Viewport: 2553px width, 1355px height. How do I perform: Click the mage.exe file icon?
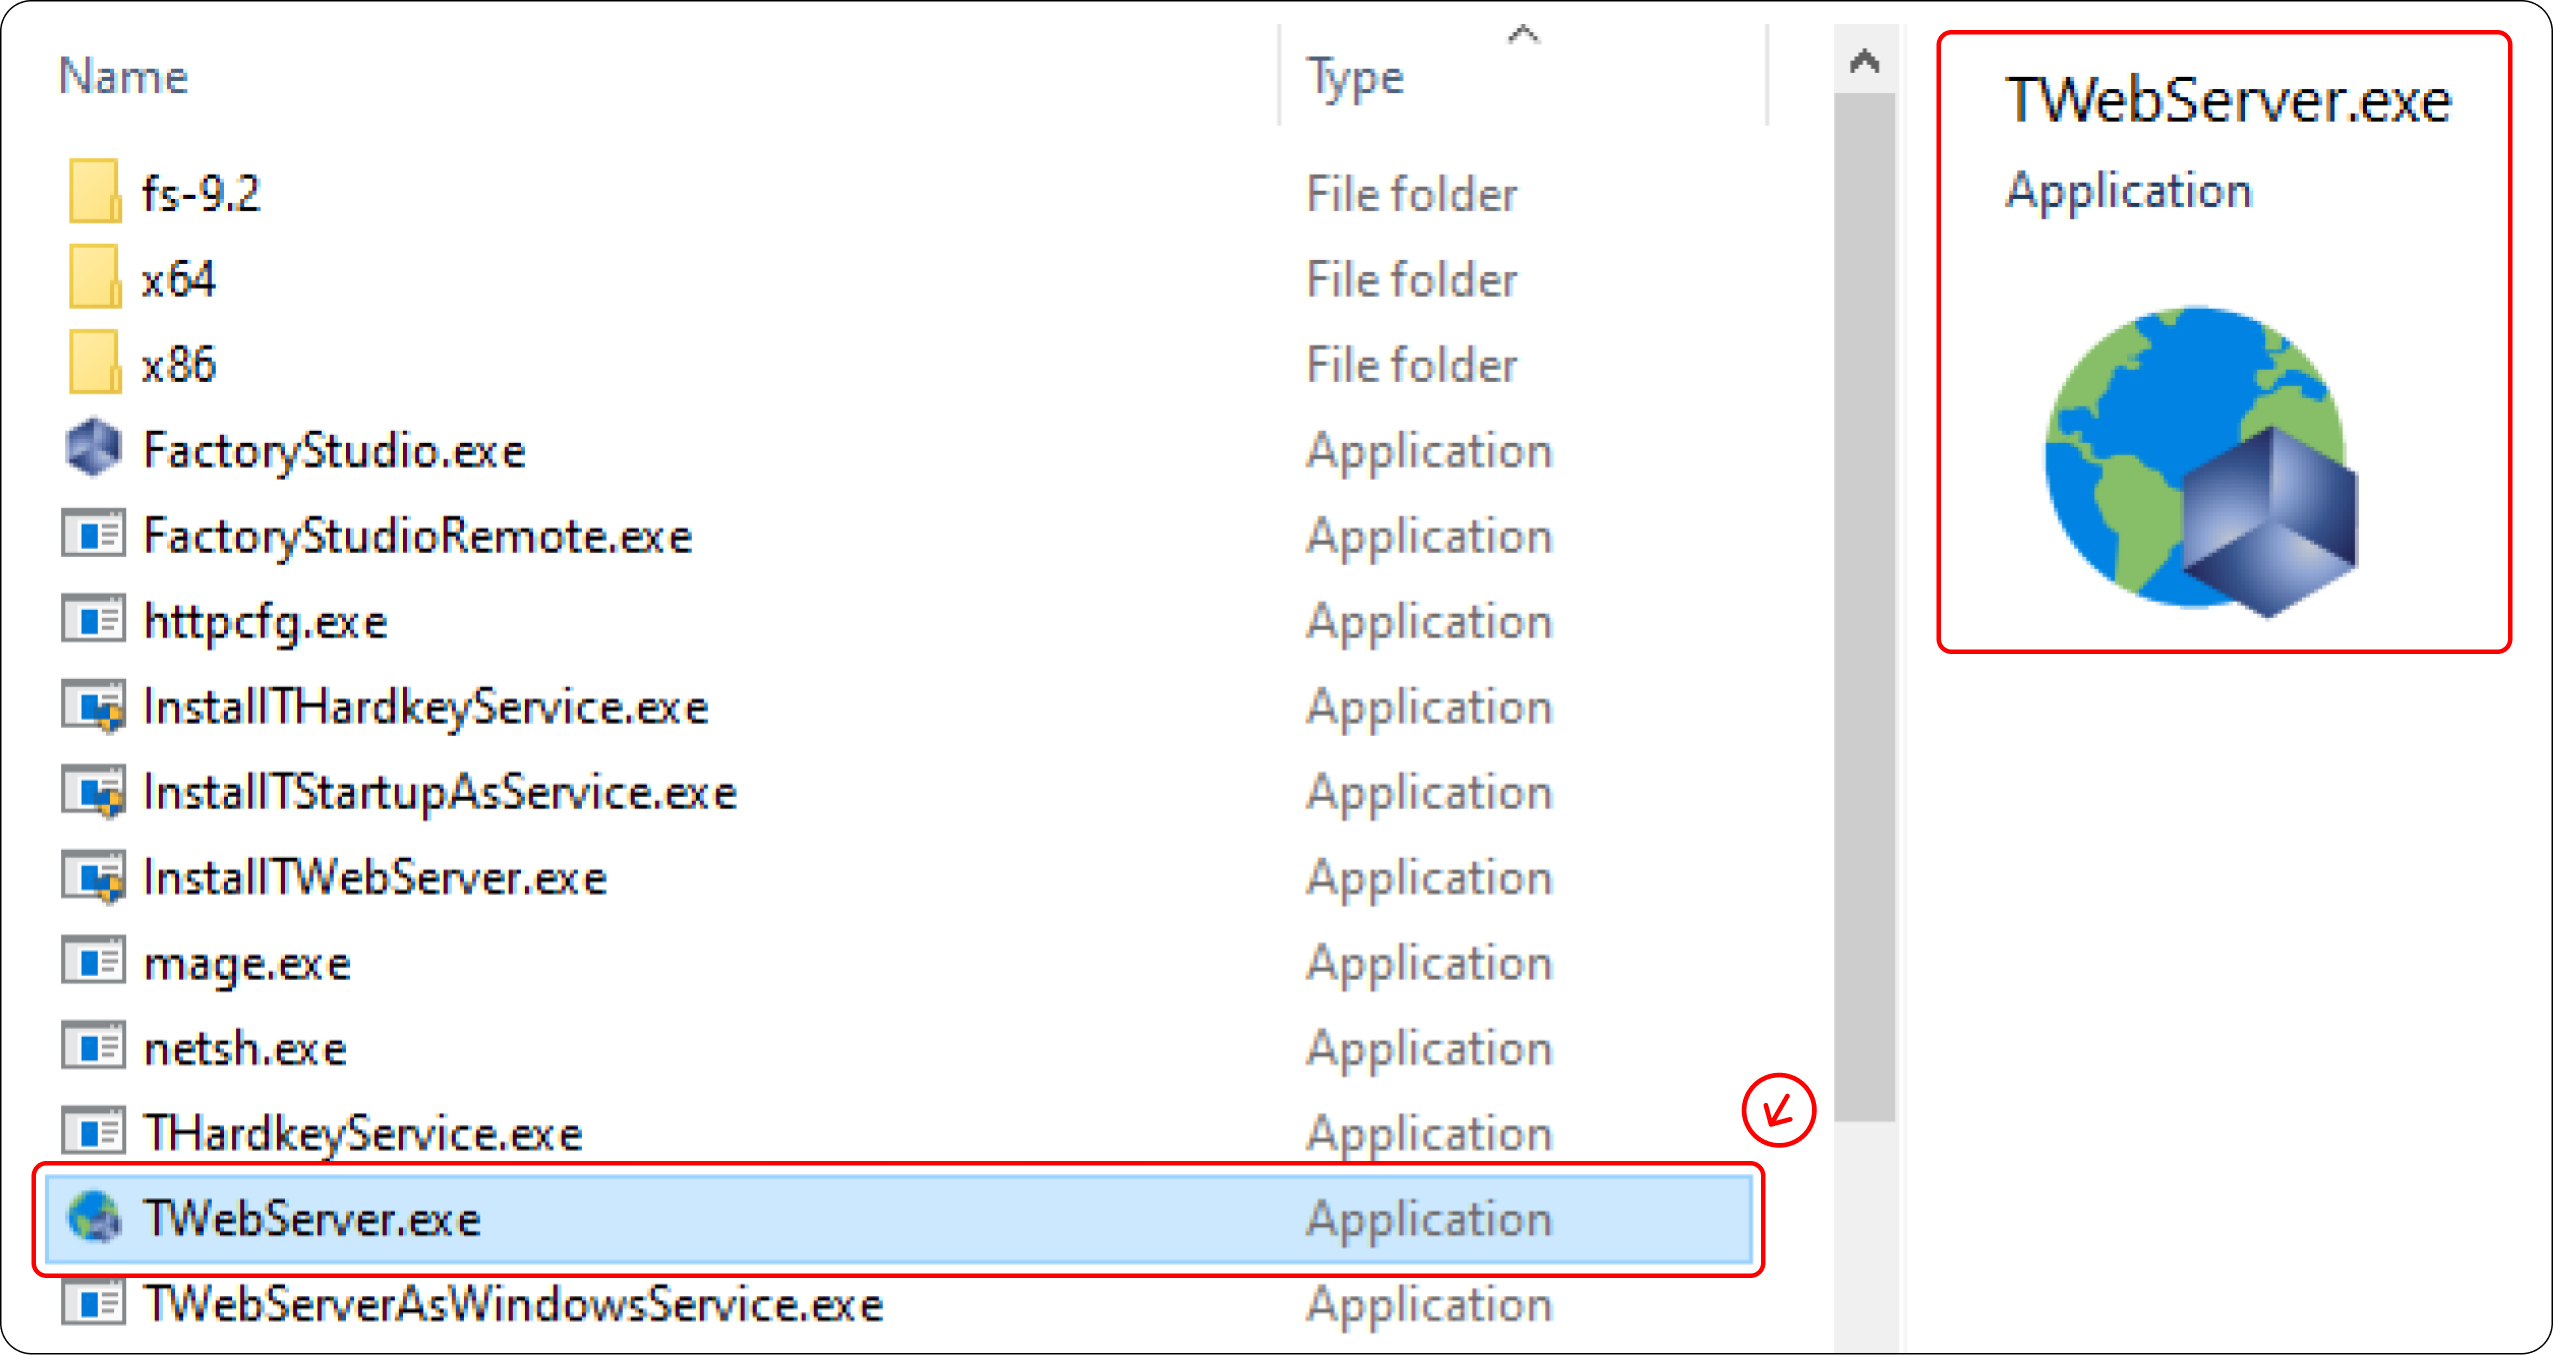93,962
